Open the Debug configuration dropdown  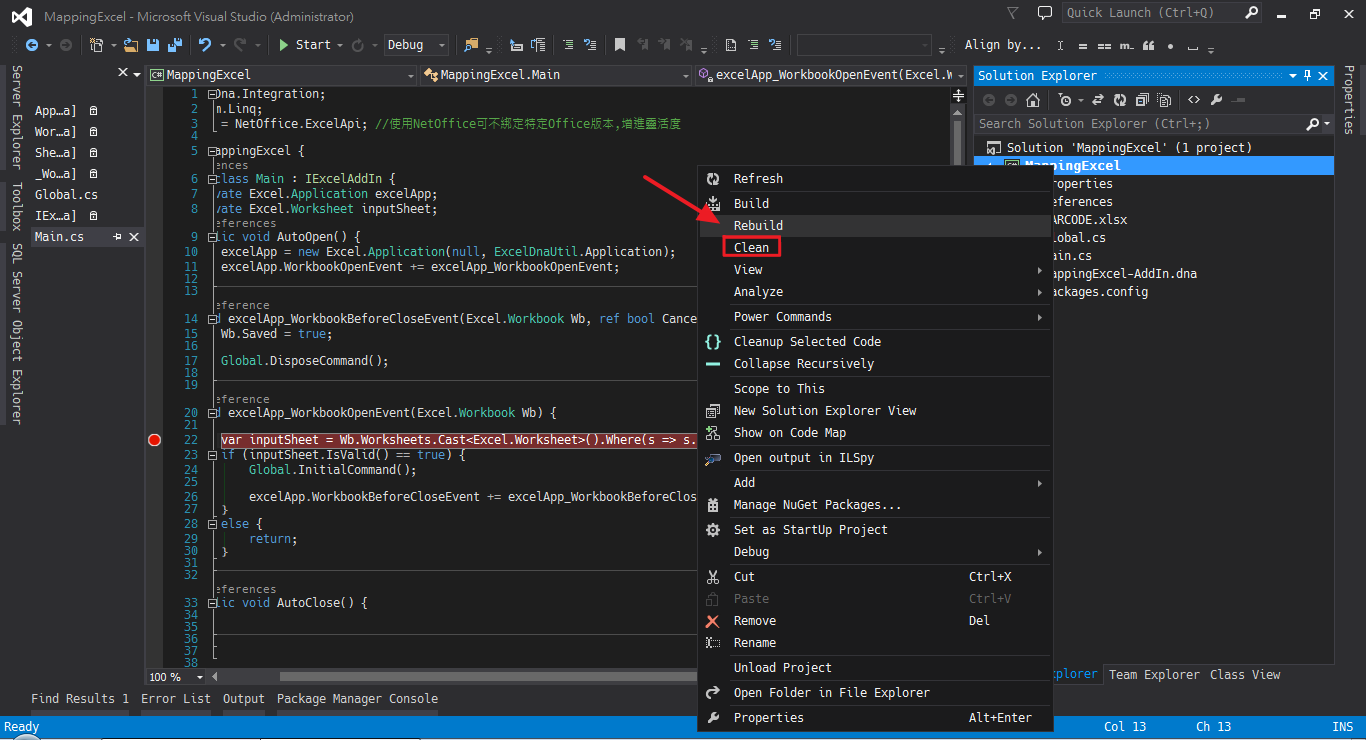coord(441,45)
